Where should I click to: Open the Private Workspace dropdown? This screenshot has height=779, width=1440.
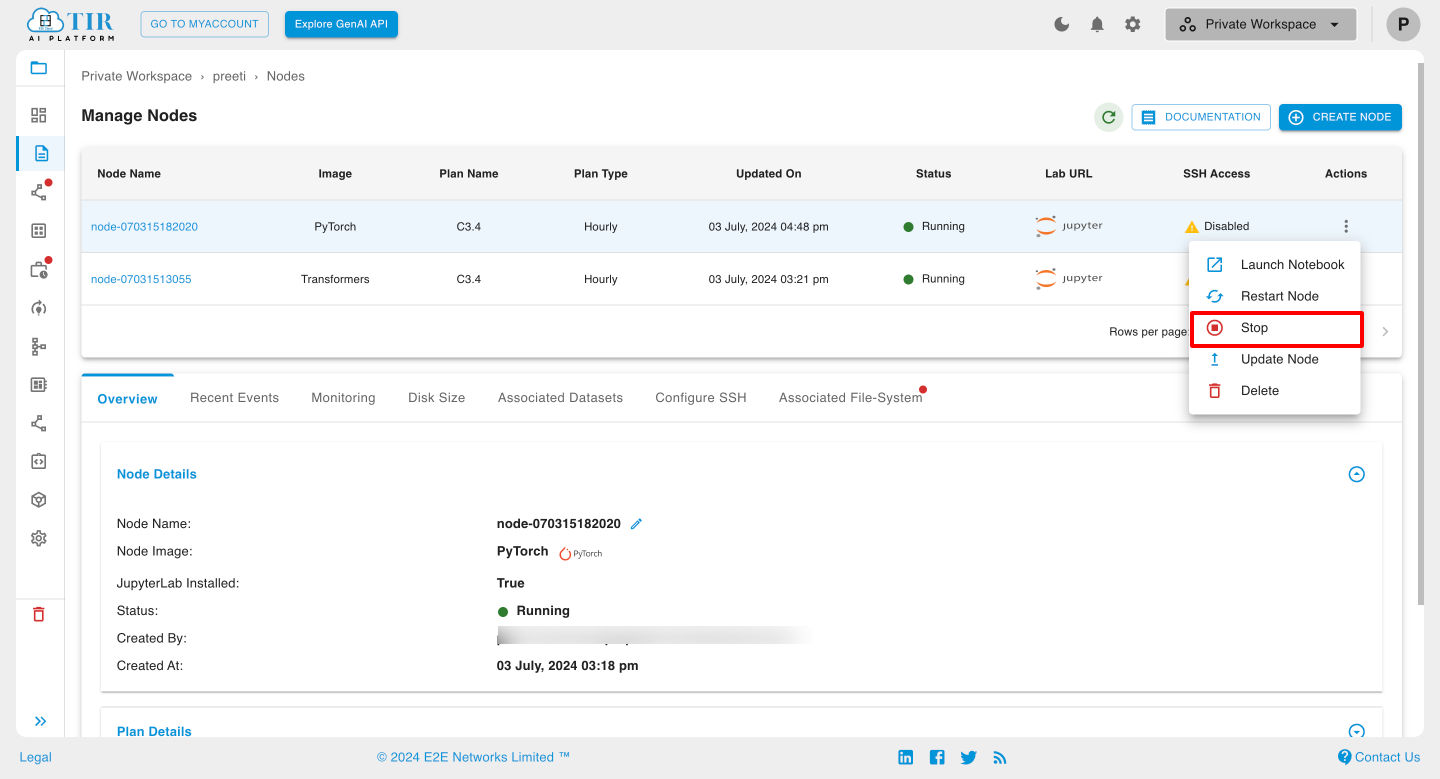[x=1260, y=24]
